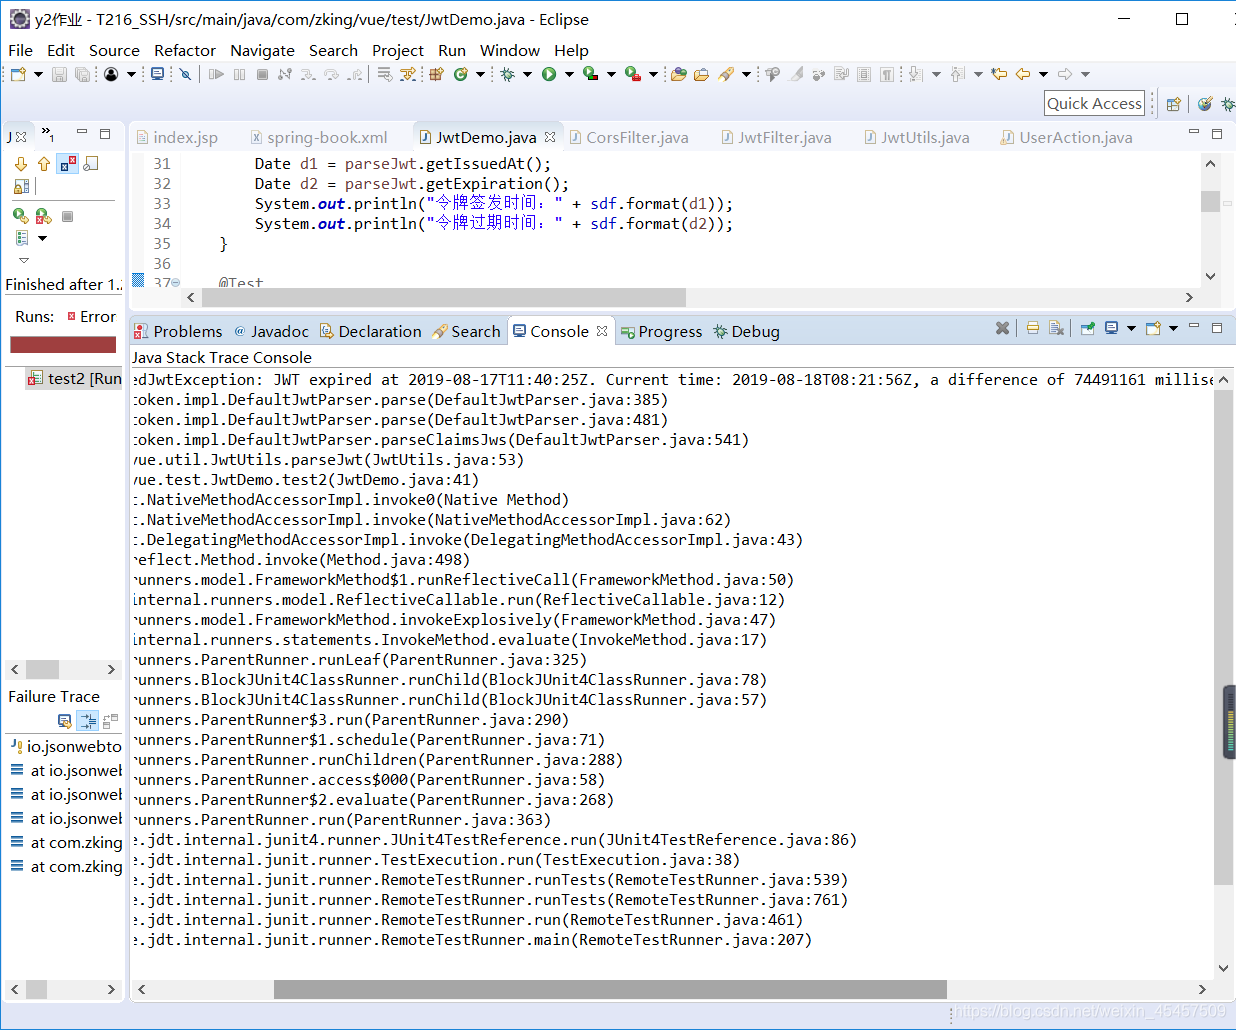Toggle Scroll Lock in the JUnit view
This screenshot has height=1030, width=1236.
21,186
